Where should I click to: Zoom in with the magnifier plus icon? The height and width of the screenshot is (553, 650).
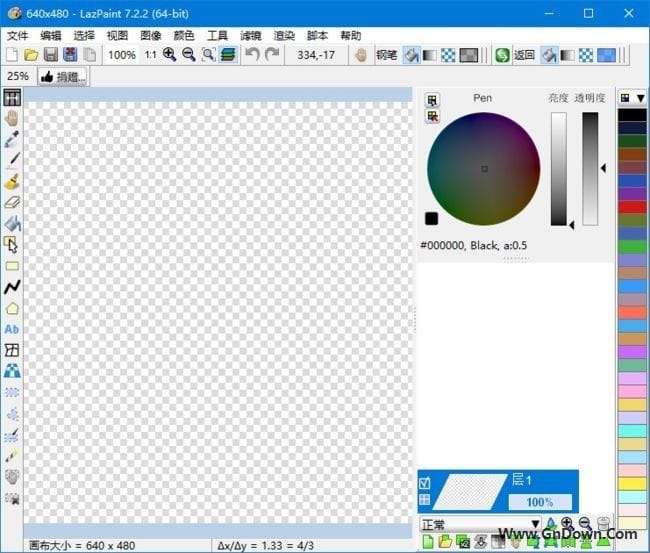[169, 54]
